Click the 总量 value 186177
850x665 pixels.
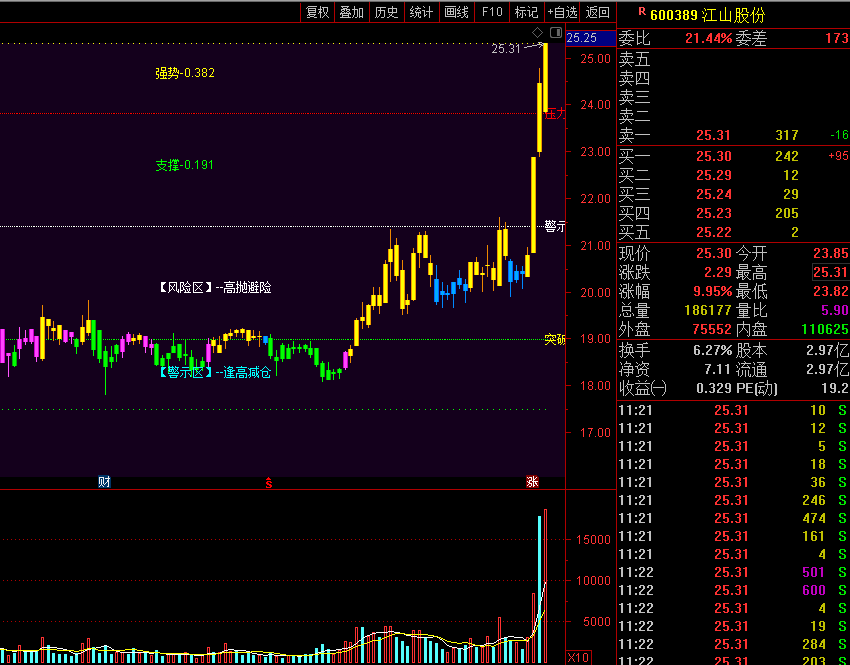coord(709,310)
